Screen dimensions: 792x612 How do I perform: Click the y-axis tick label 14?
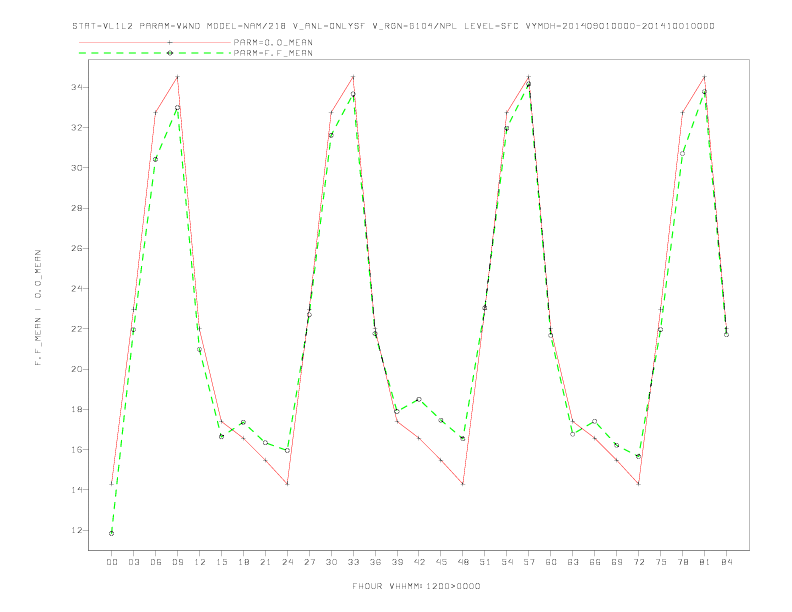(x=77, y=490)
